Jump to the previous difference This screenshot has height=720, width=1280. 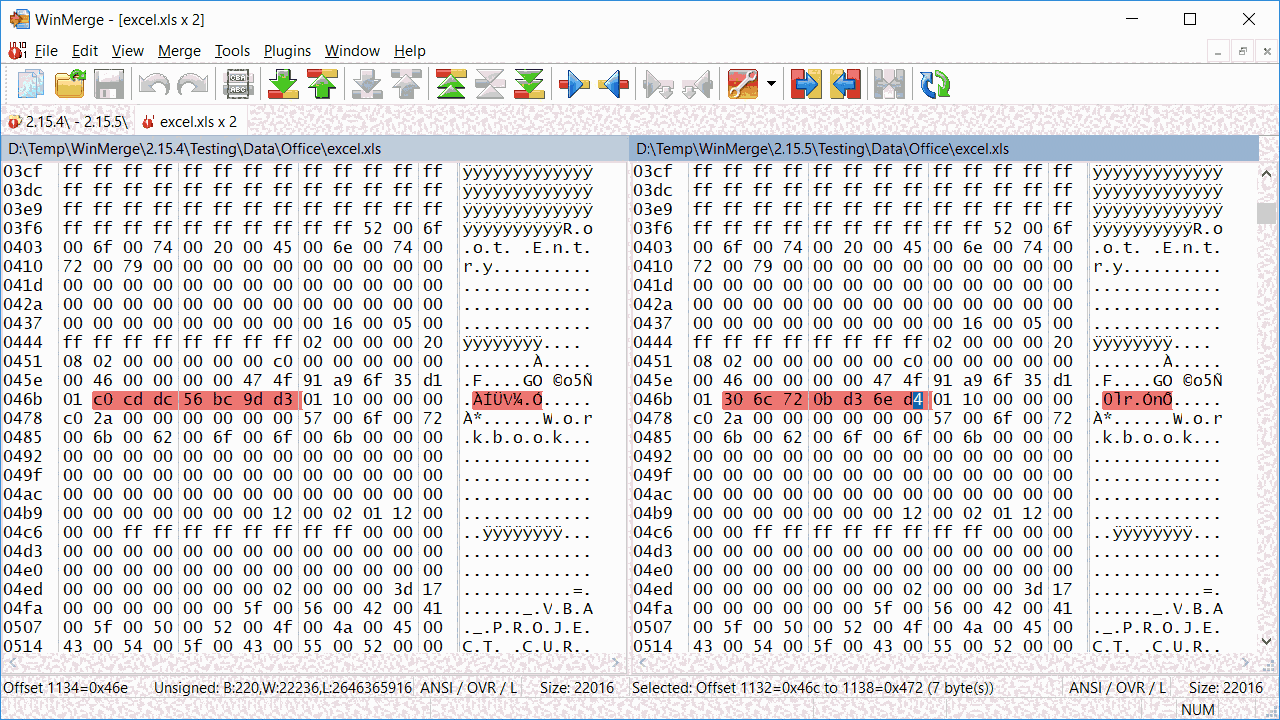coord(322,84)
